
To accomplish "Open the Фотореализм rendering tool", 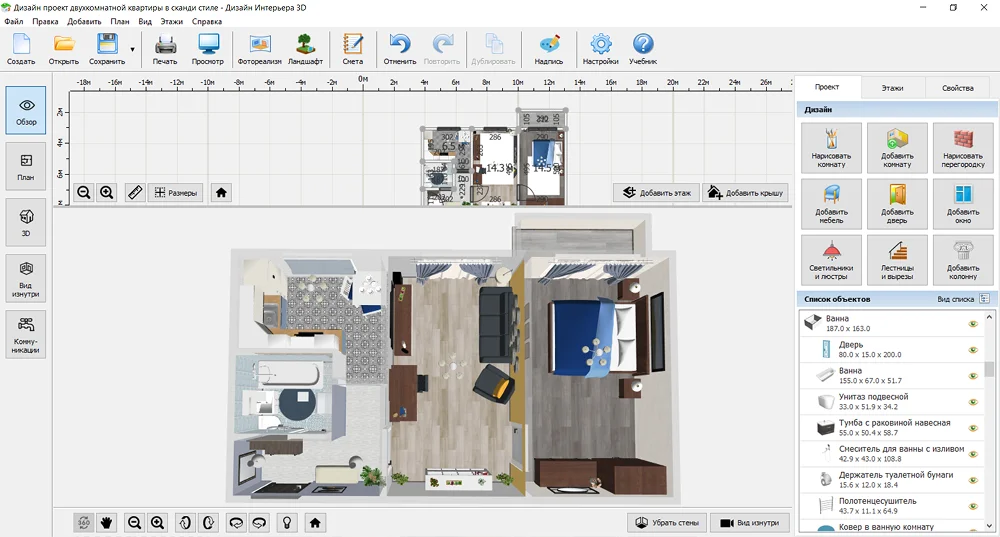I will [x=259, y=47].
